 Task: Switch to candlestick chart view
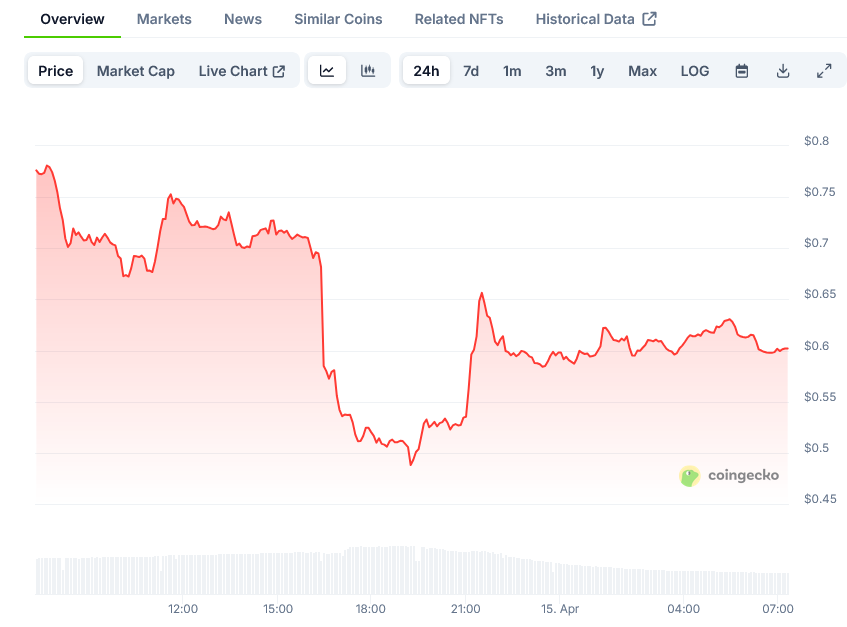tap(368, 71)
